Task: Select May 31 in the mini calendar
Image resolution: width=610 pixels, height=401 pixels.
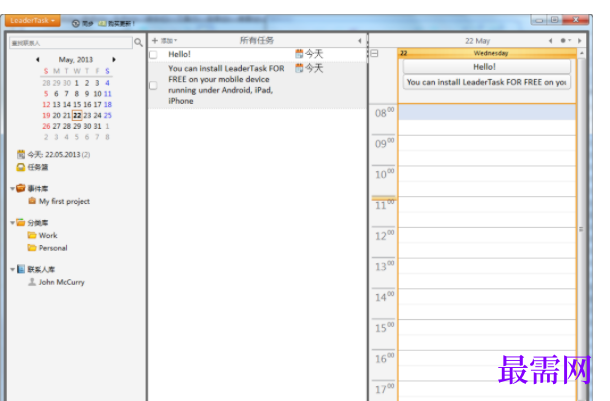Action: [x=97, y=126]
